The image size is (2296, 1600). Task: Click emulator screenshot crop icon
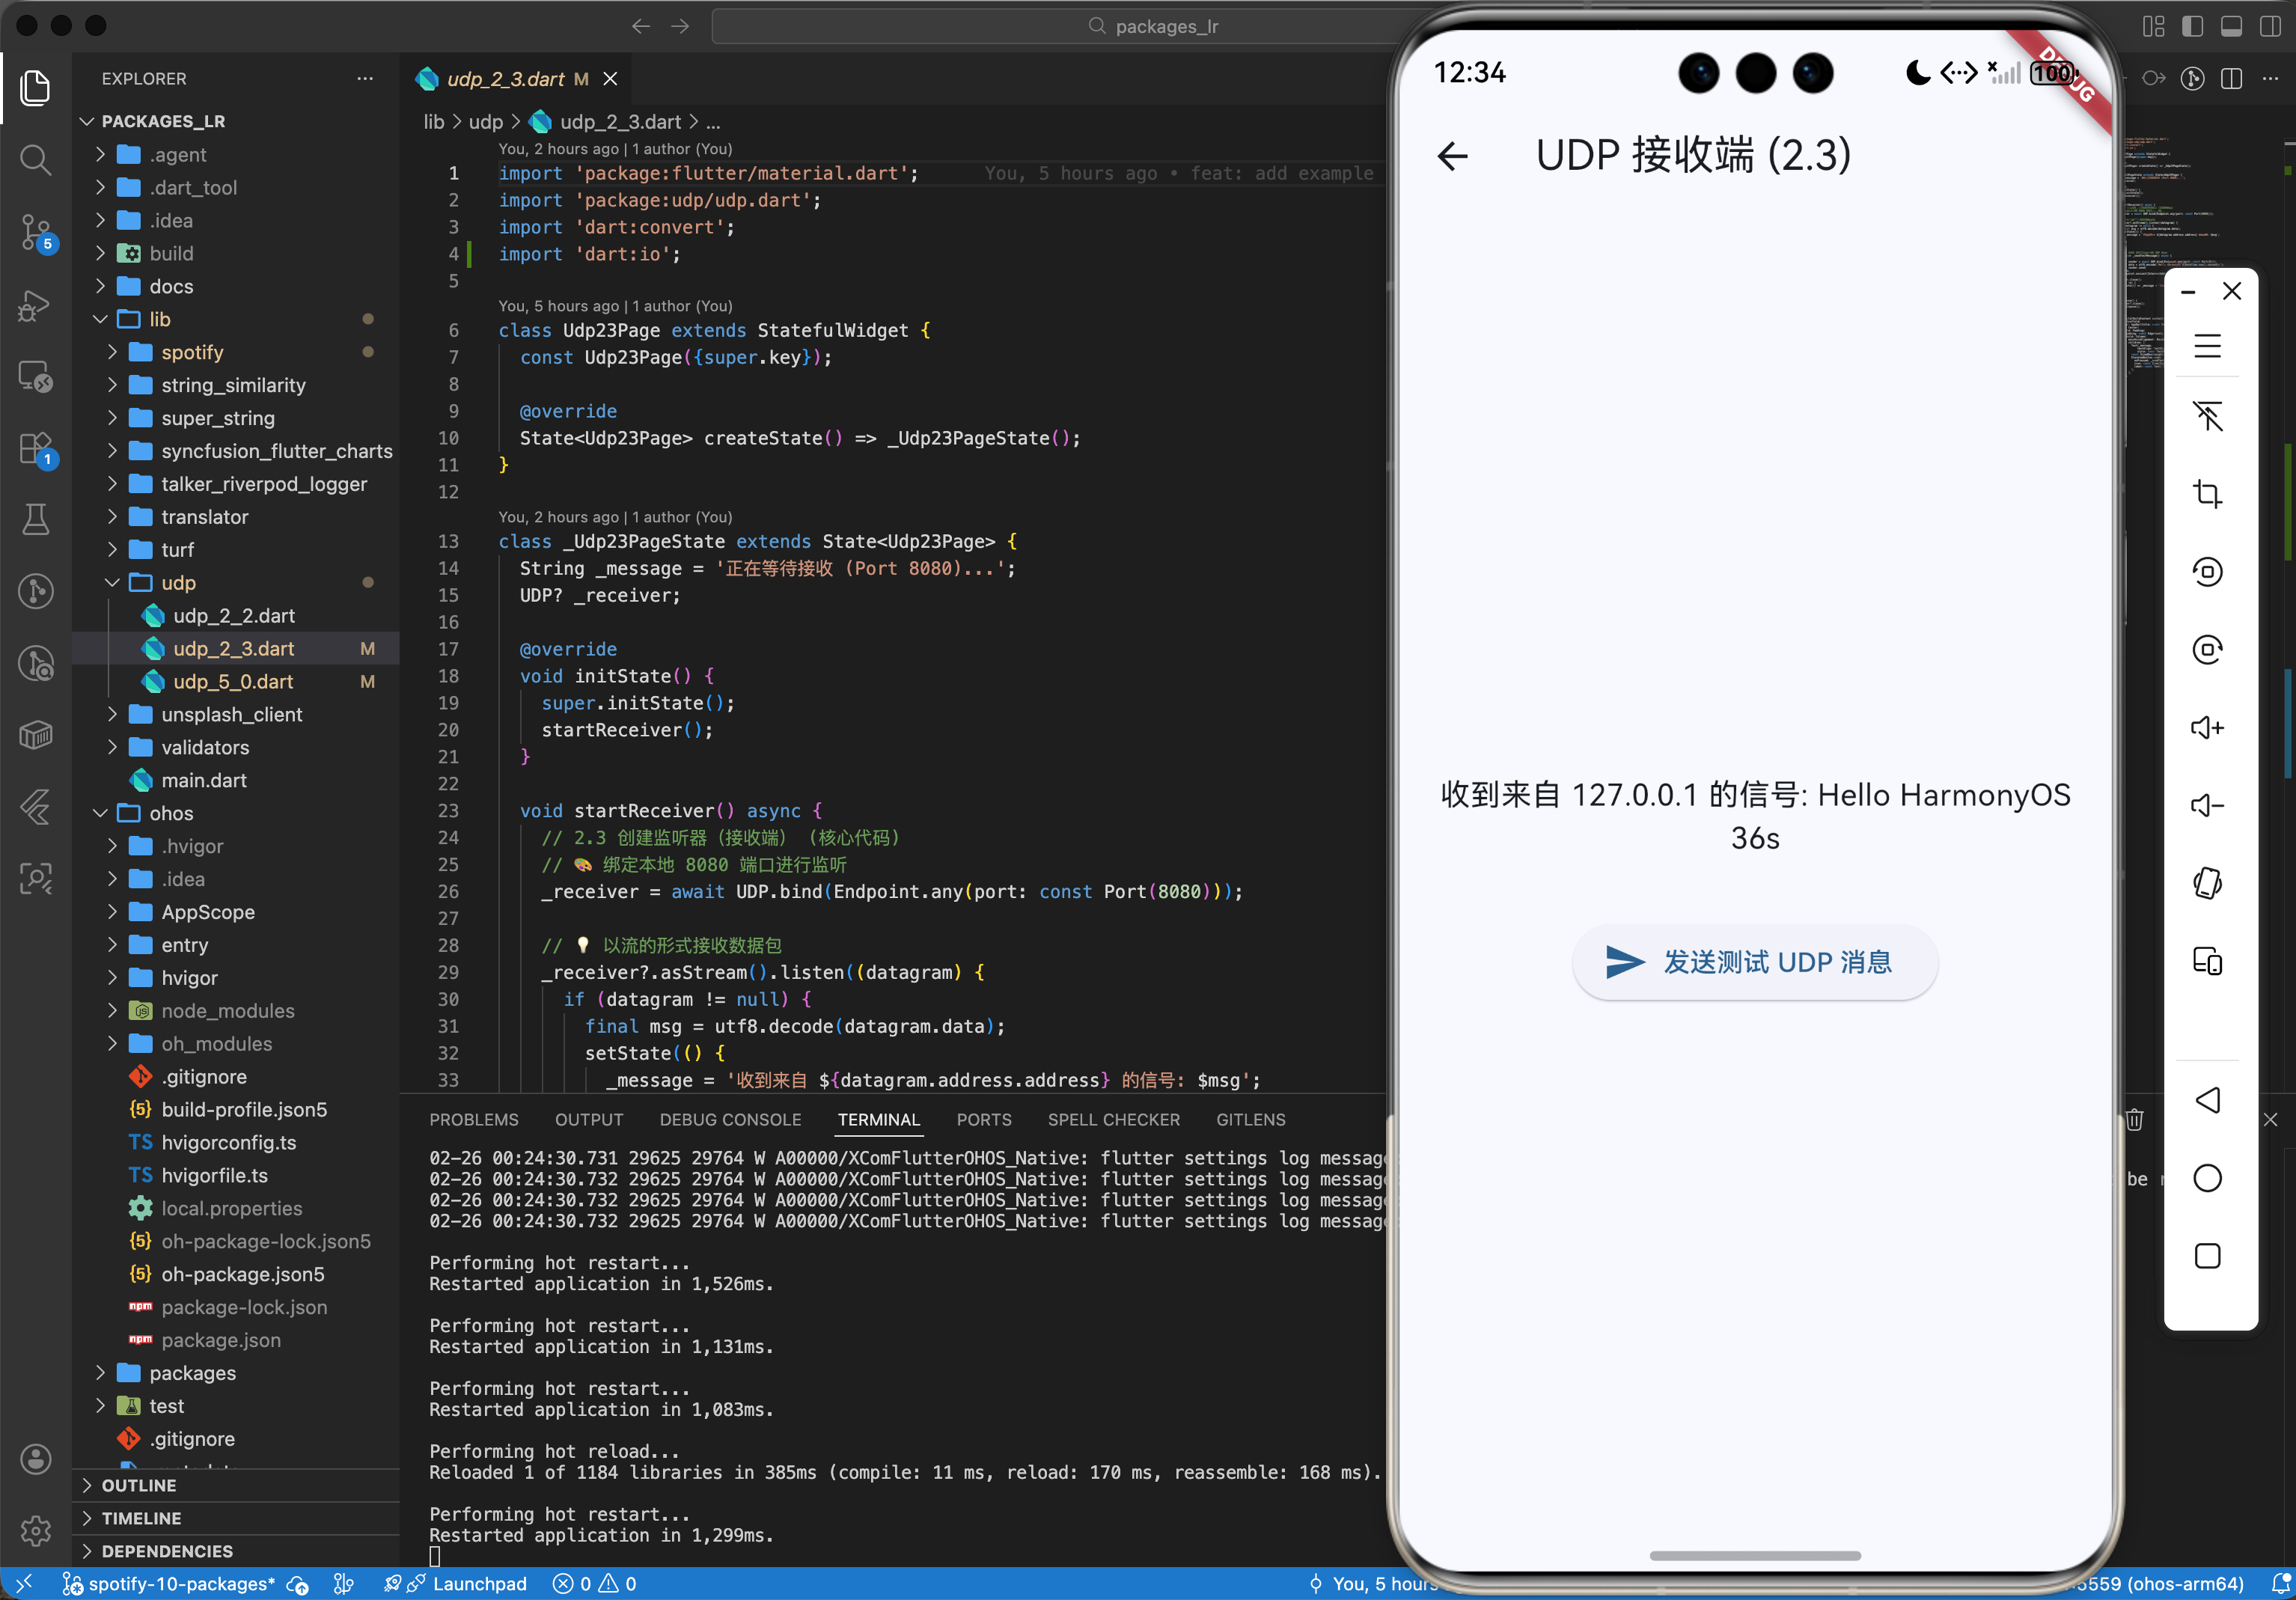tap(2207, 494)
